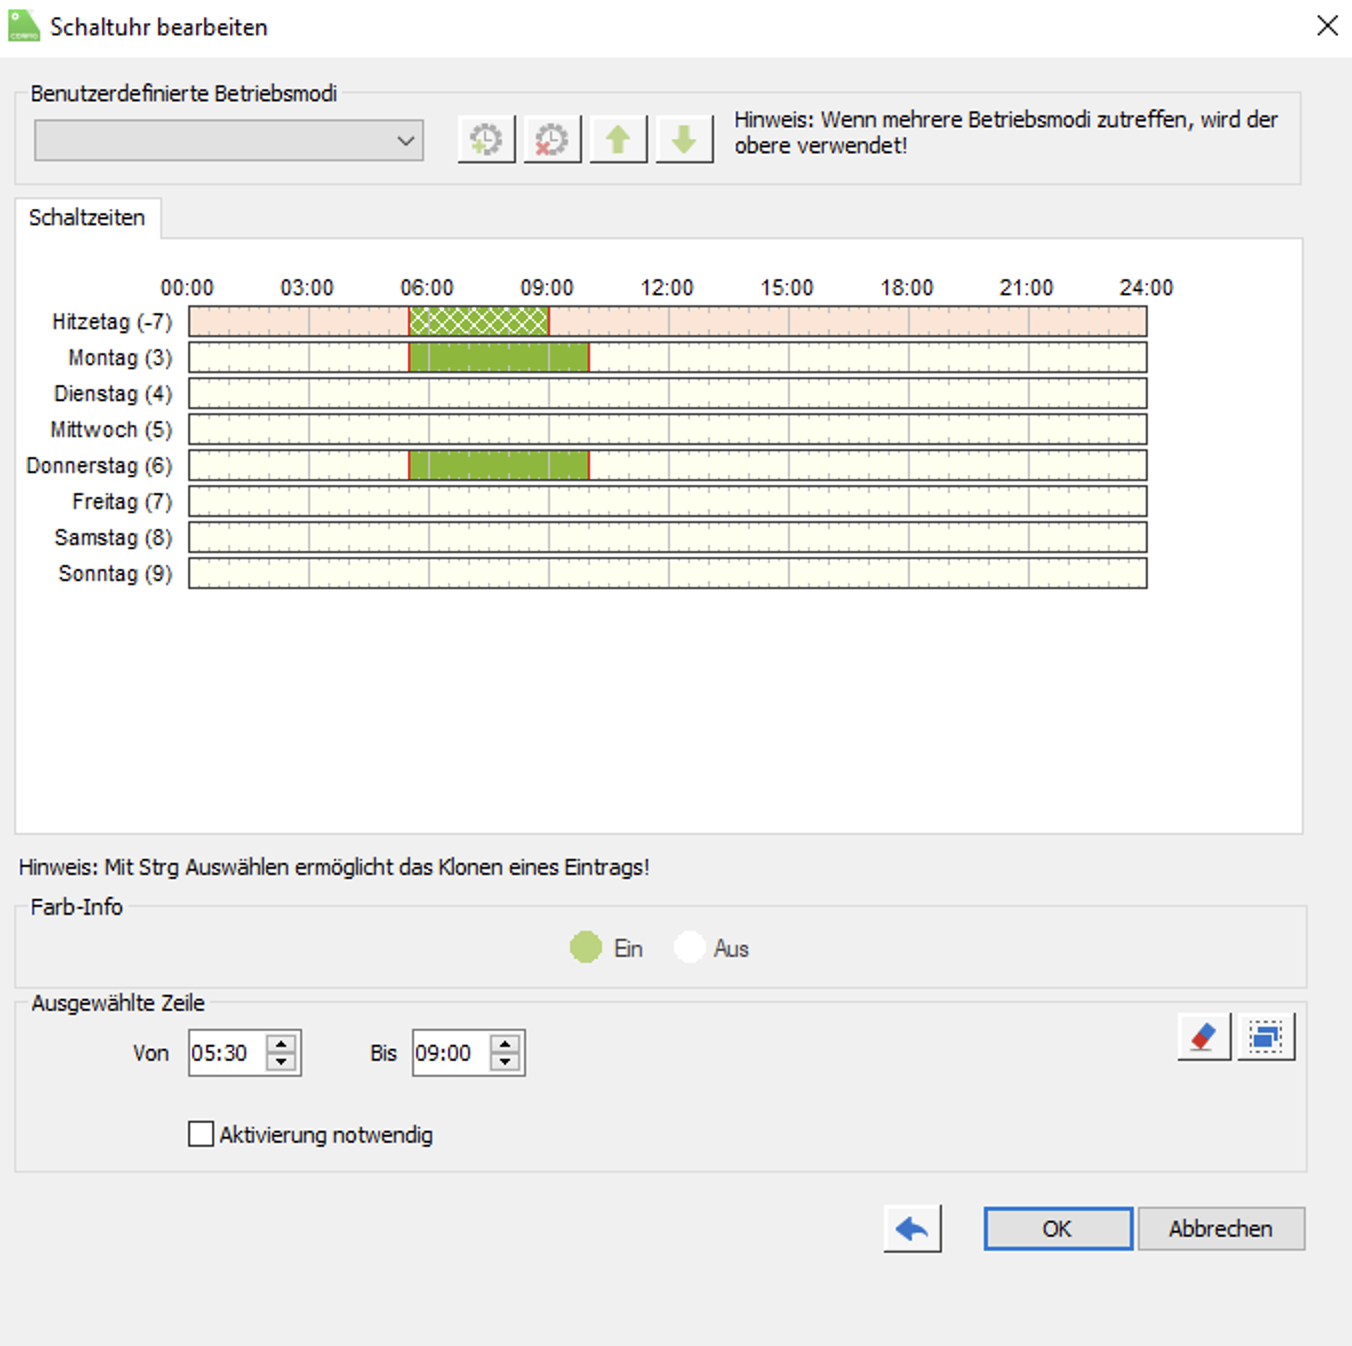
Task: Close the Schaltuhr bearbeiten dialog
Action: pos(1327,26)
